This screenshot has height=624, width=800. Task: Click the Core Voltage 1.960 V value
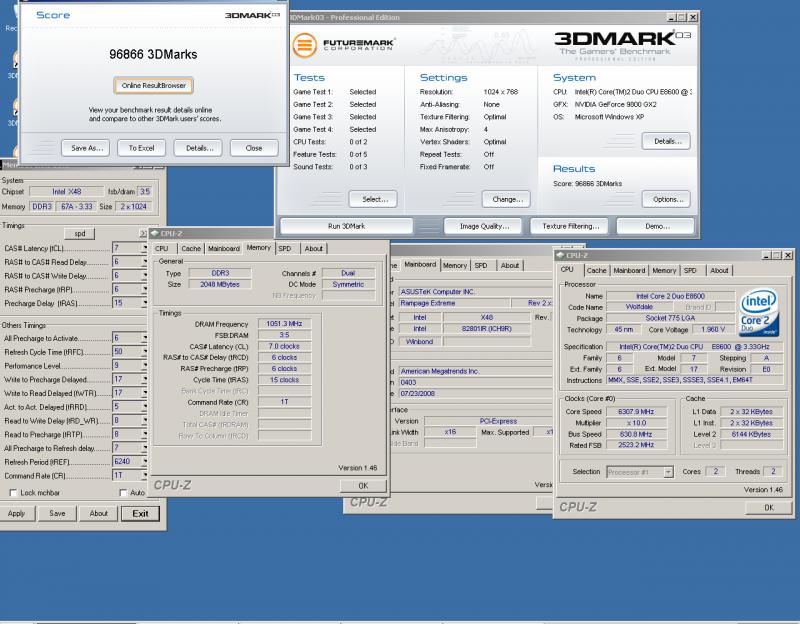pos(713,330)
